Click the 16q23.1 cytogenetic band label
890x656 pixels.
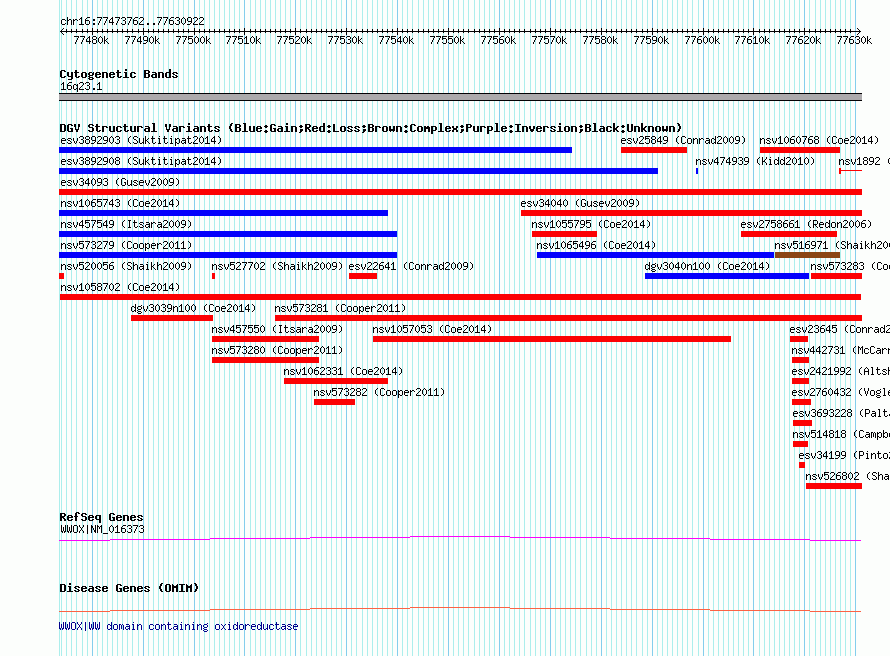(81, 86)
